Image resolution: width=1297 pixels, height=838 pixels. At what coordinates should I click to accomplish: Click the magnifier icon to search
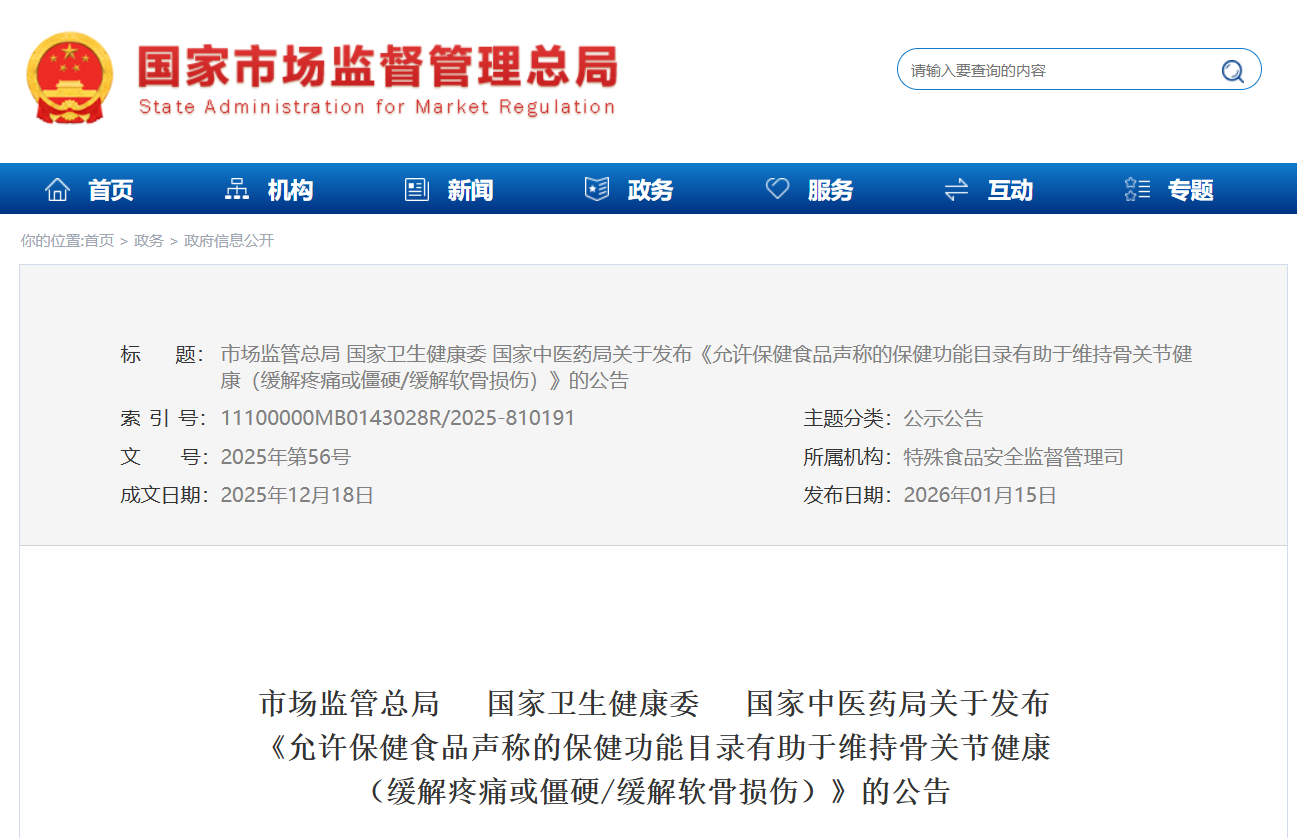(x=1232, y=69)
